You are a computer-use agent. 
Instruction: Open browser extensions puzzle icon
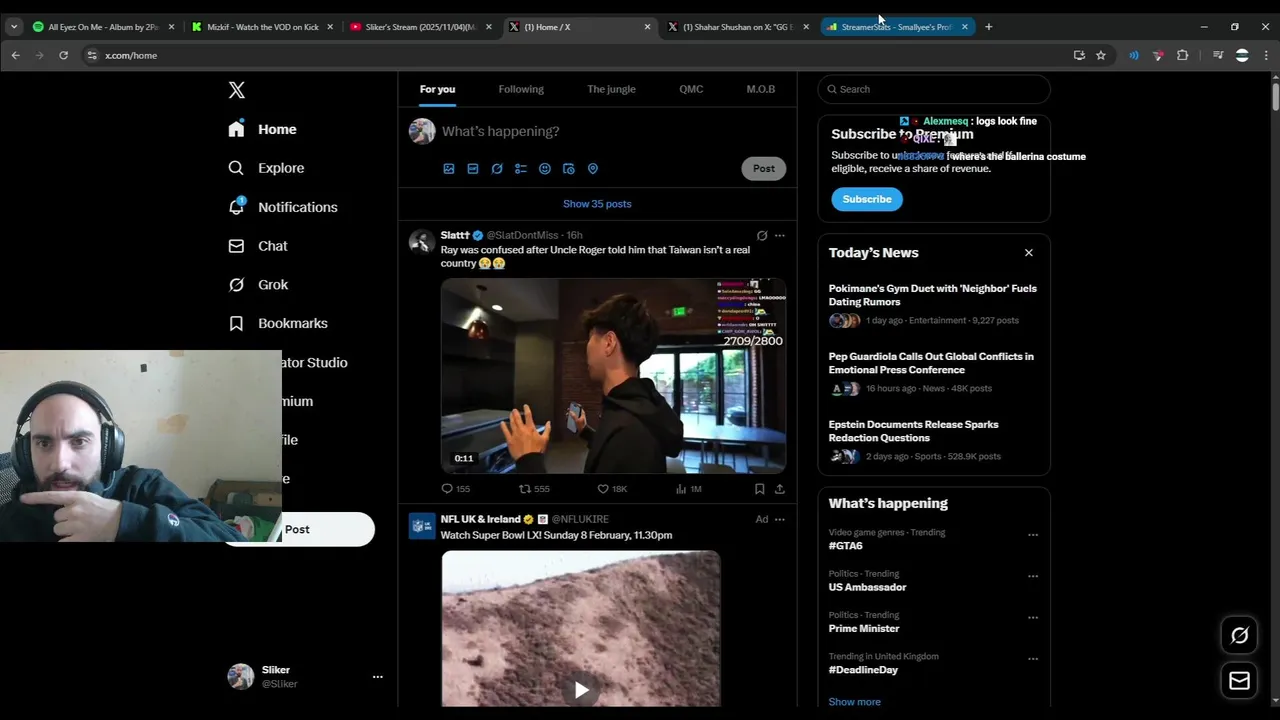tap(1182, 55)
